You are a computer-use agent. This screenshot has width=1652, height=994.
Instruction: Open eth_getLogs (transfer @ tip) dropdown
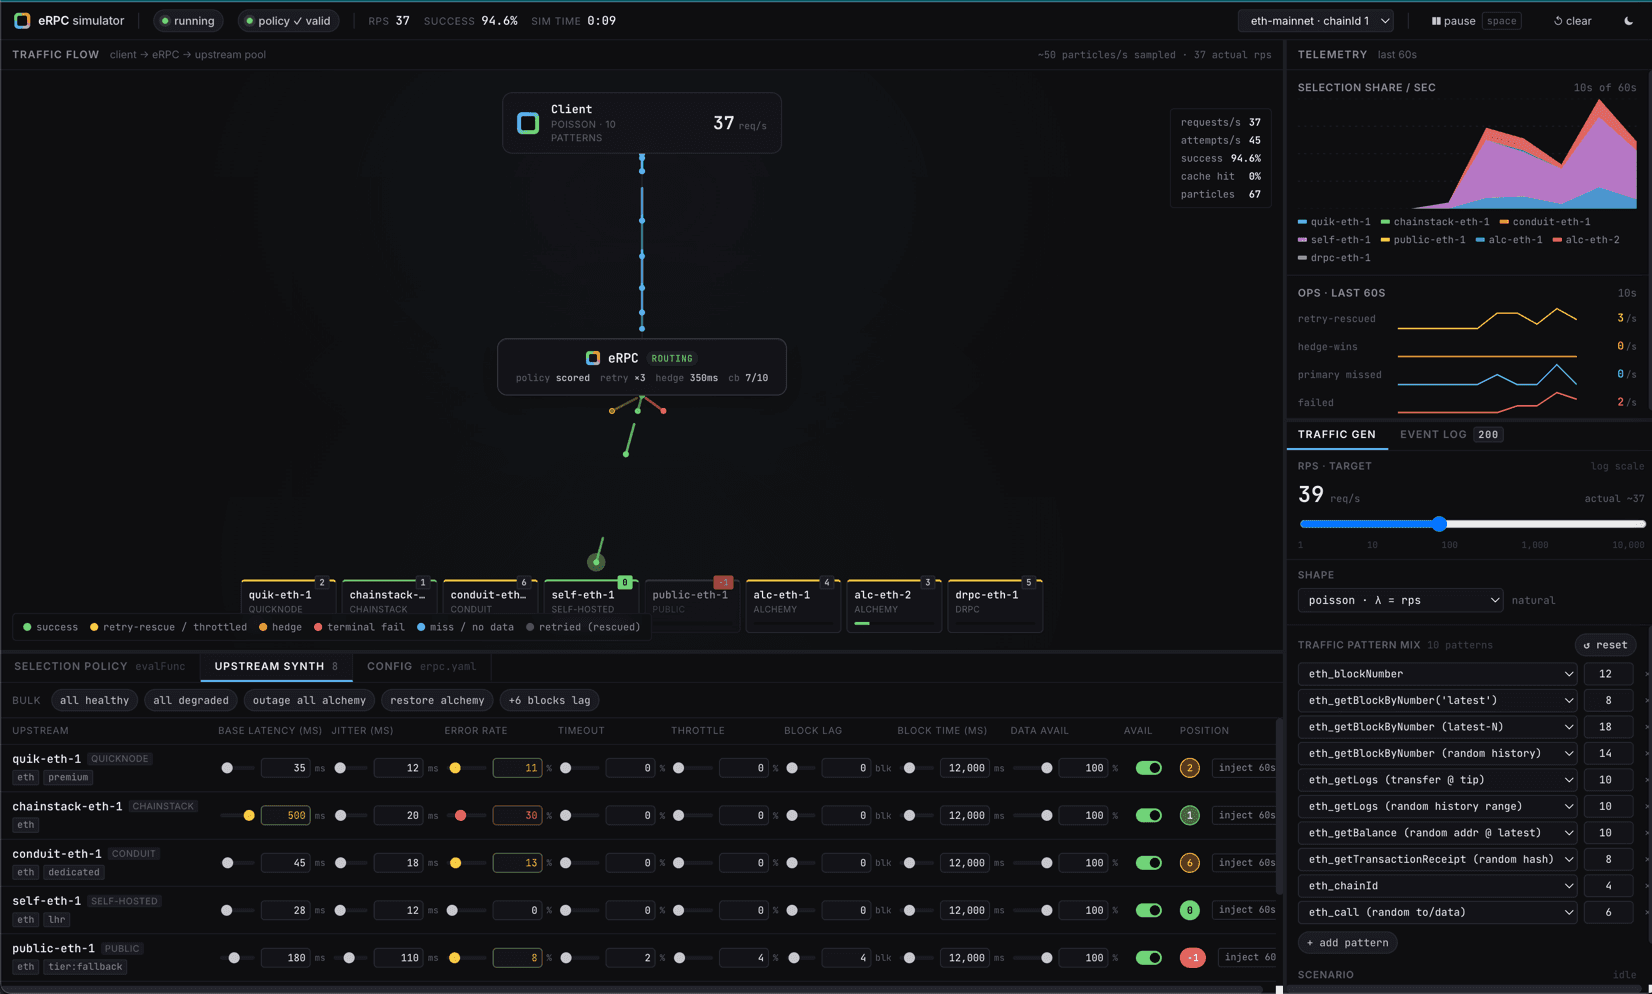1438,780
